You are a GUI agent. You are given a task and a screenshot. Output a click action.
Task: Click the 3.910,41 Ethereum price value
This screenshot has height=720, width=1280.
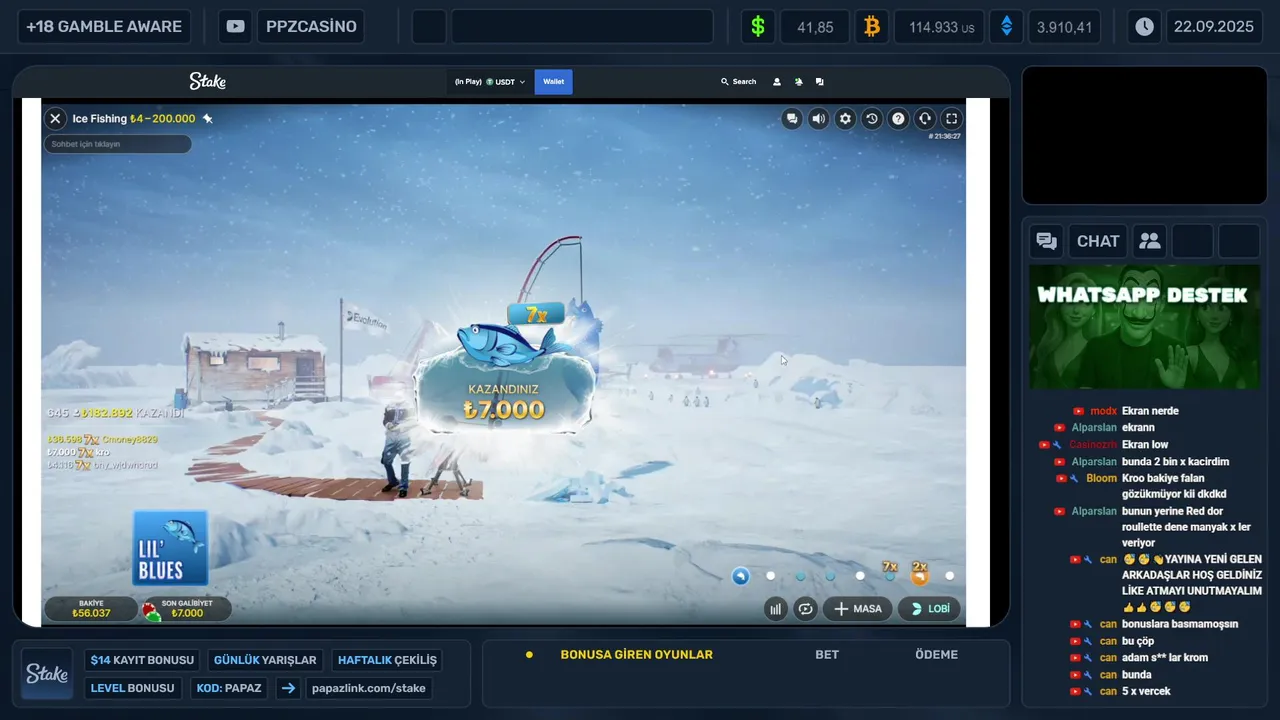[1065, 27]
